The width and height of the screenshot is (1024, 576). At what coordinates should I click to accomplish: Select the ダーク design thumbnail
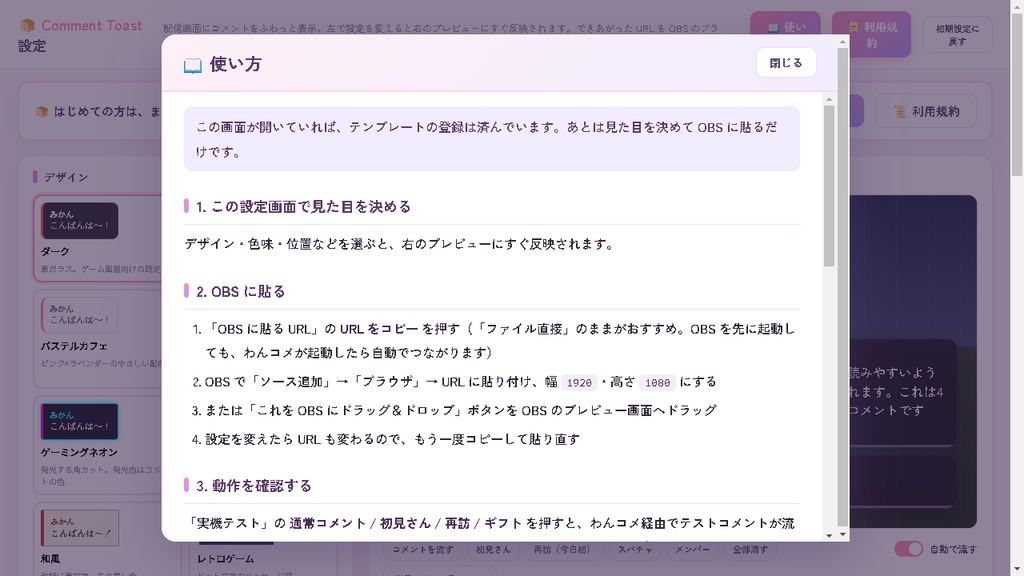point(80,220)
